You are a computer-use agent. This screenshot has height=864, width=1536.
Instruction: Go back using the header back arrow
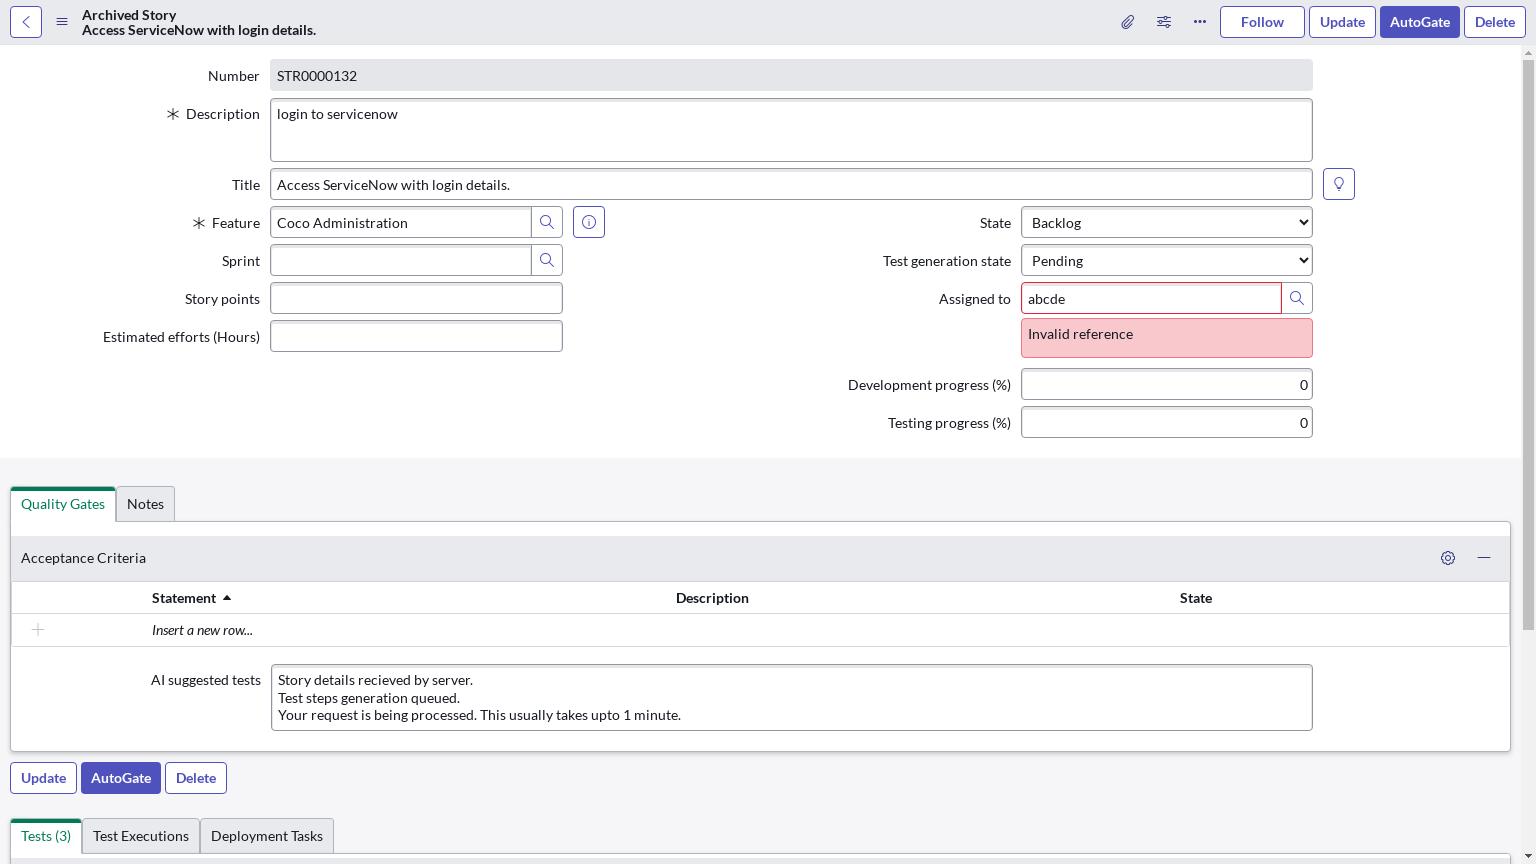pos(26,22)
